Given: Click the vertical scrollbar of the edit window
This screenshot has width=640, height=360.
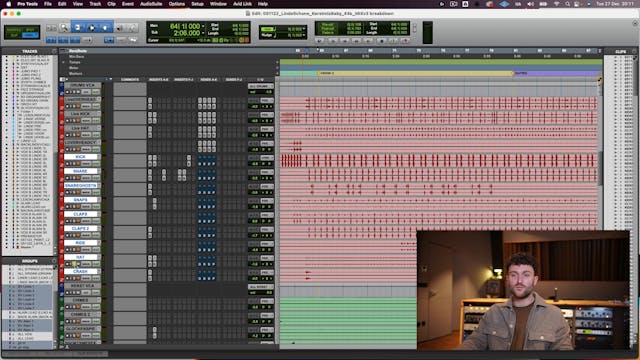Looking at the screenshot, I should [x=600, y=169].
